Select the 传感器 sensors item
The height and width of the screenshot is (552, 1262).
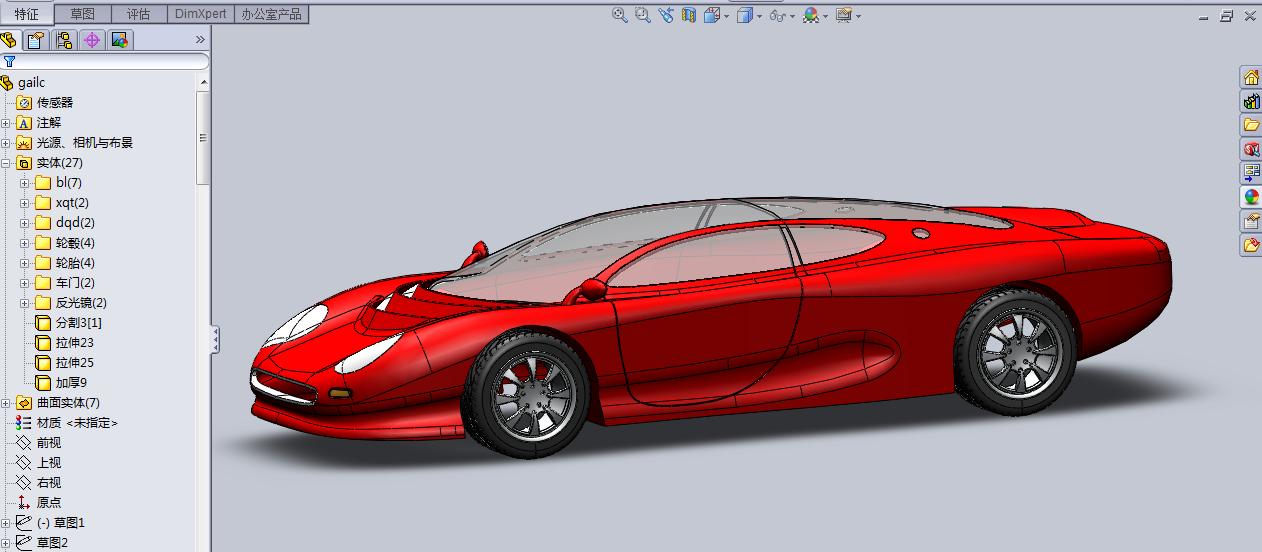click(55, 102)
